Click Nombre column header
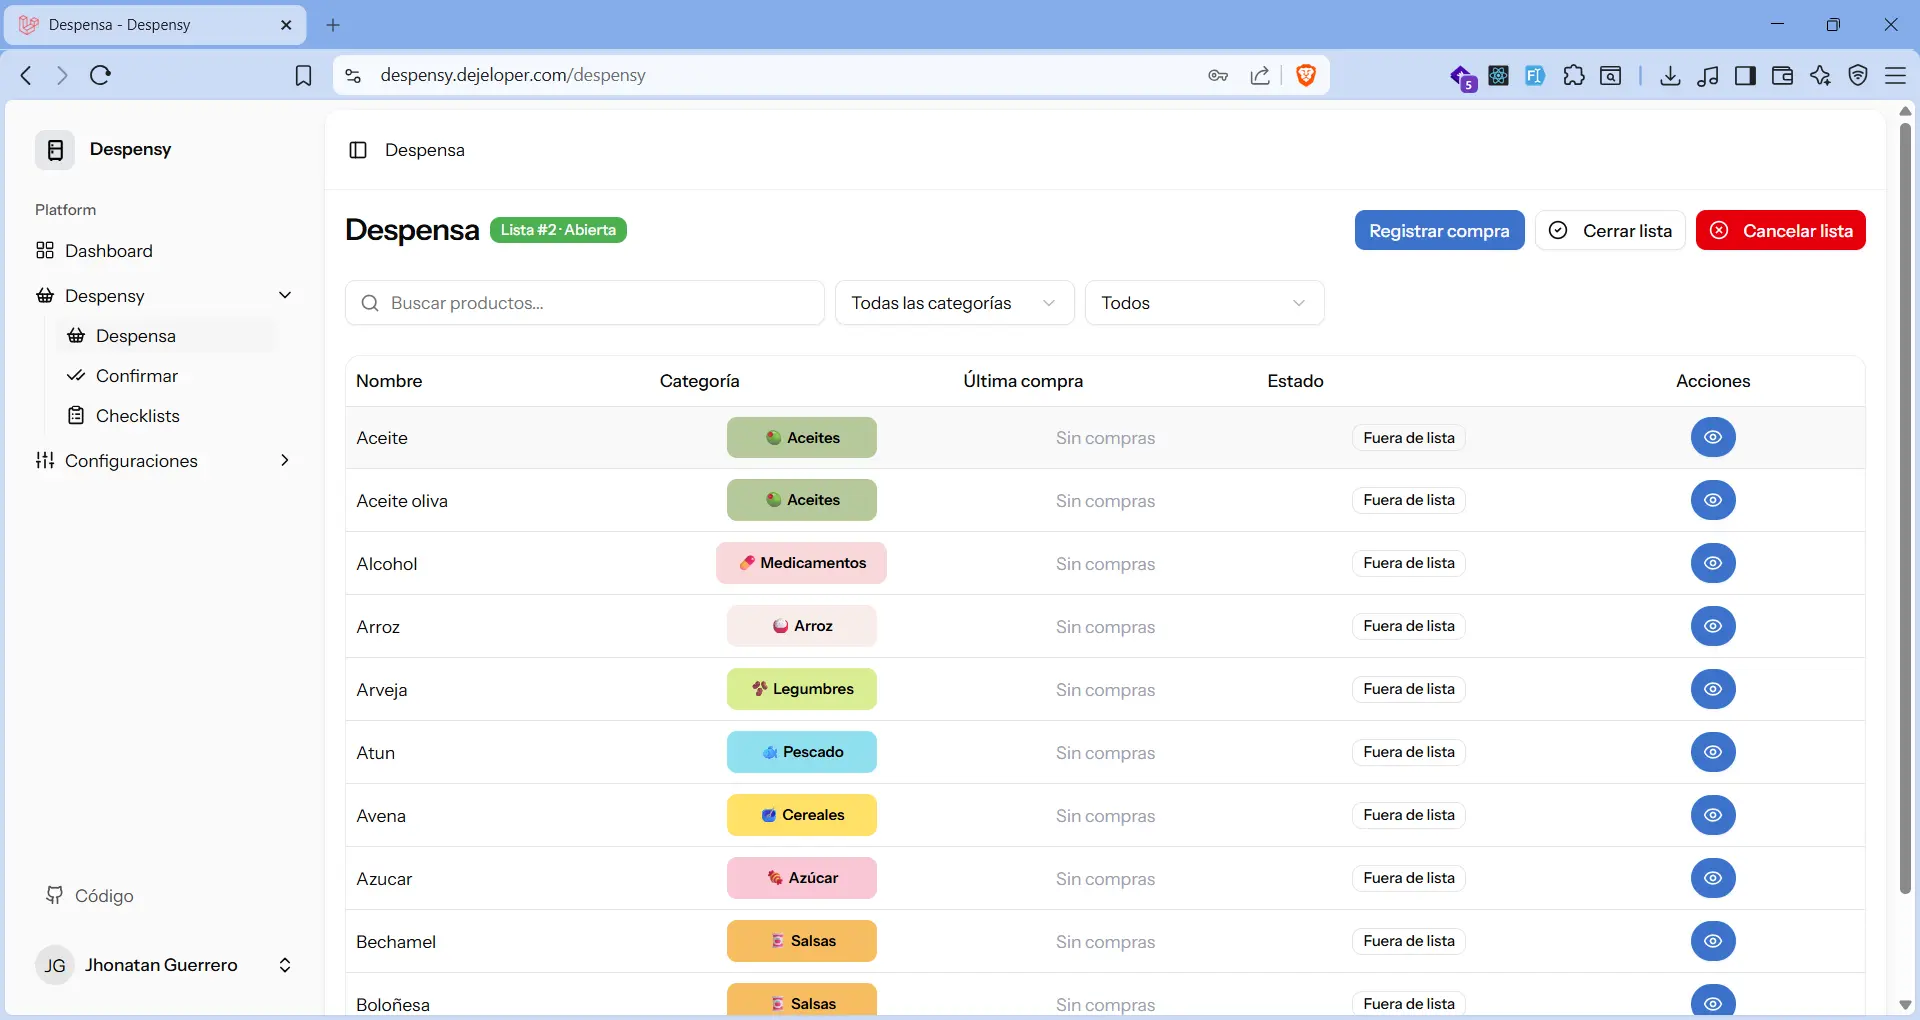 [389, 381]
